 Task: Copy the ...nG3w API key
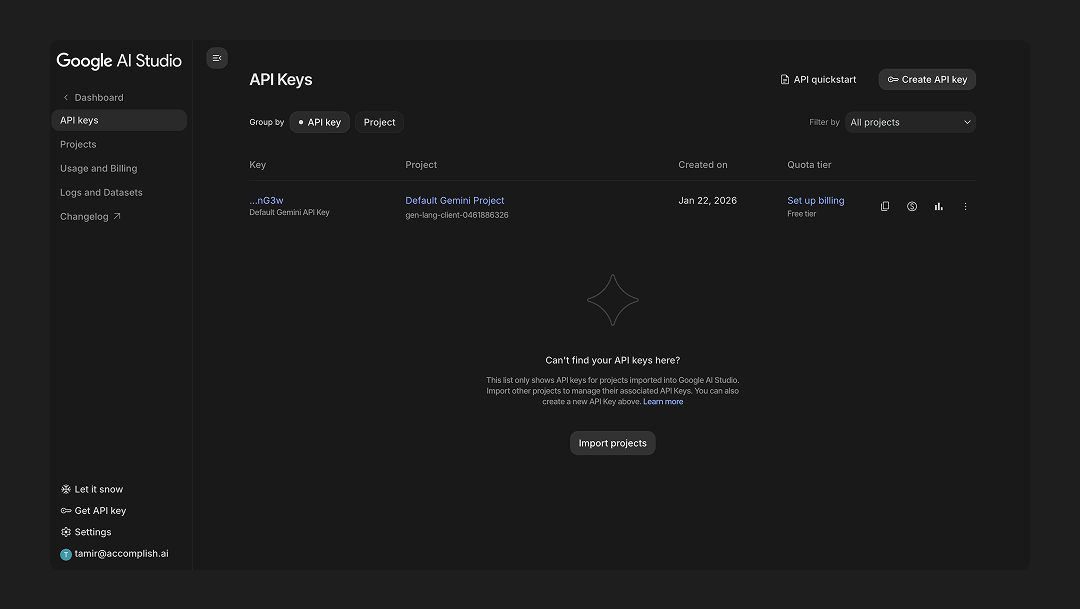point(885,206)
